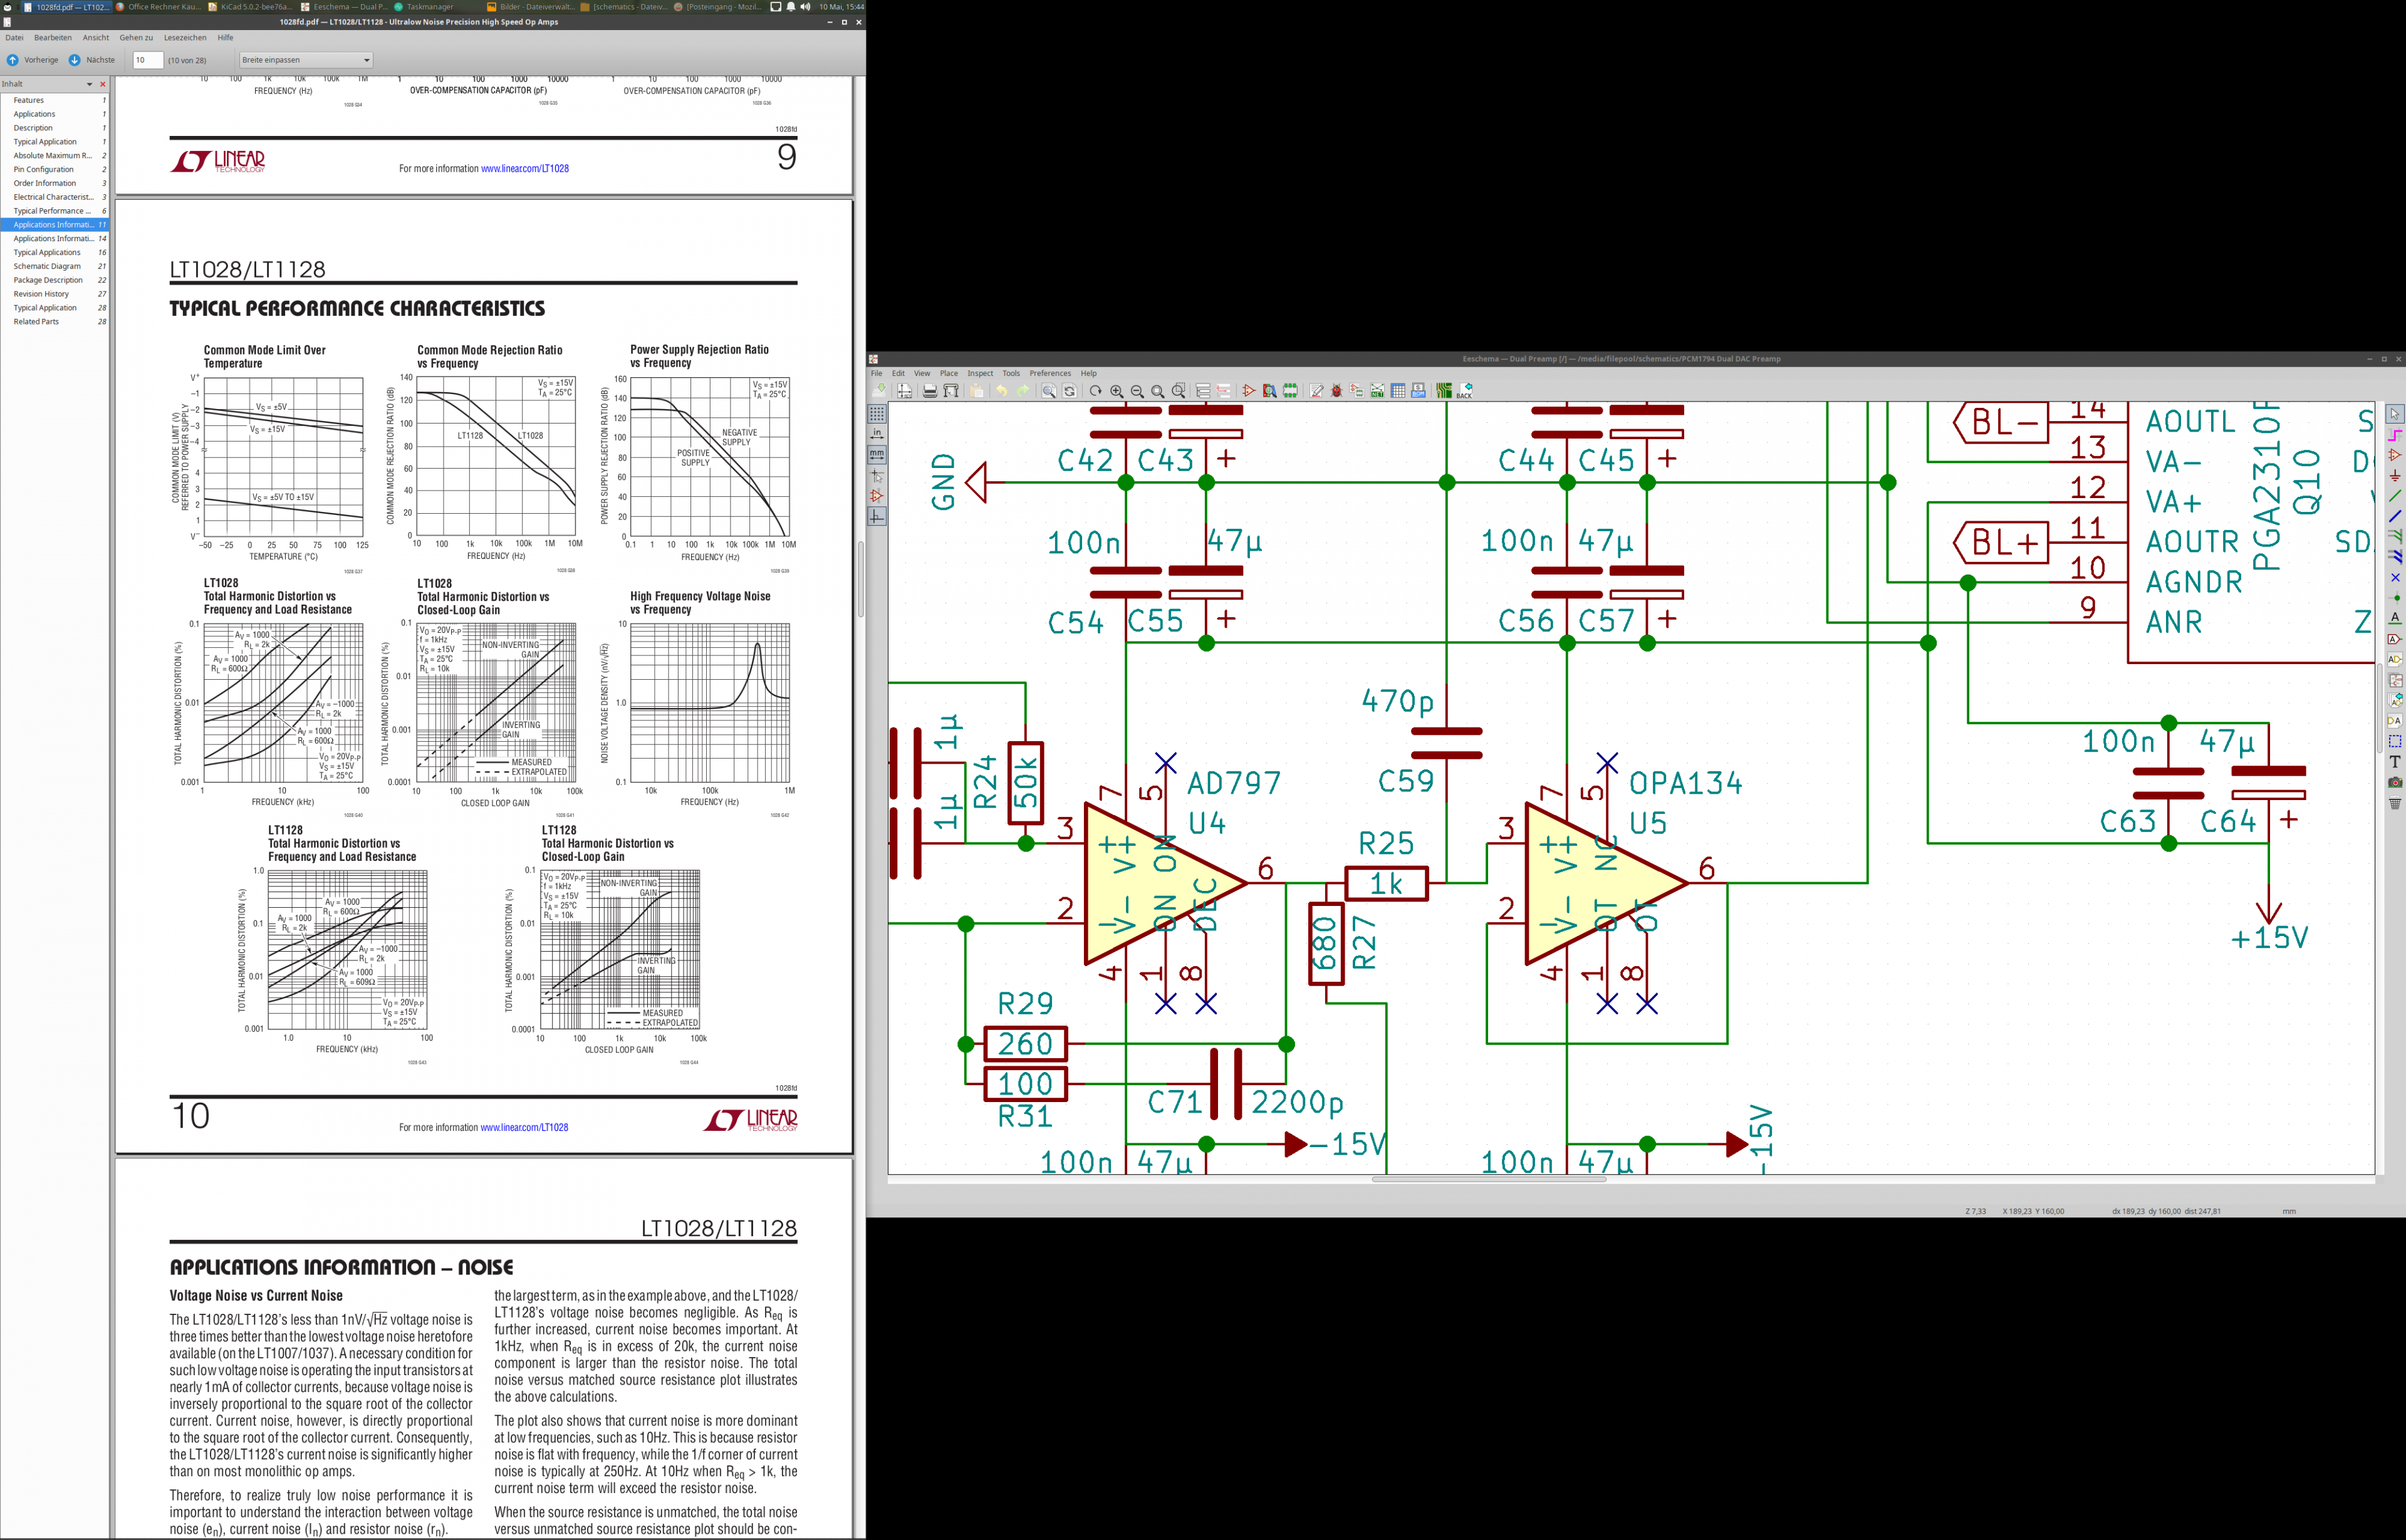
Task: Switch units to inches
Action: [877, 434]
